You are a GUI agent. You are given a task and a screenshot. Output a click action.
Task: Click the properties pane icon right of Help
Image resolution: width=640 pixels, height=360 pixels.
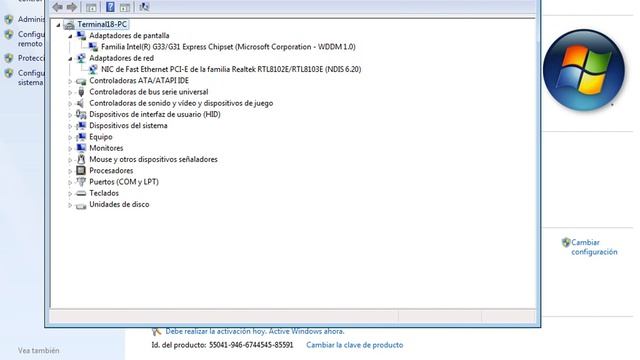coord(125,7)
